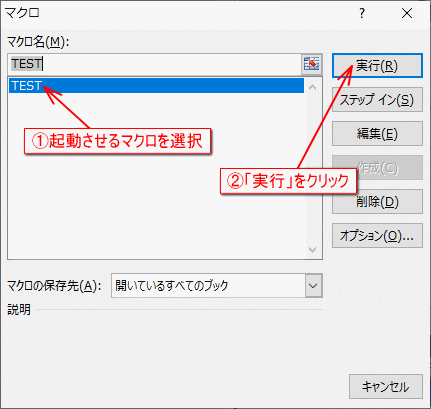Cancel the dialog with キャンセル

coord(386,387)
